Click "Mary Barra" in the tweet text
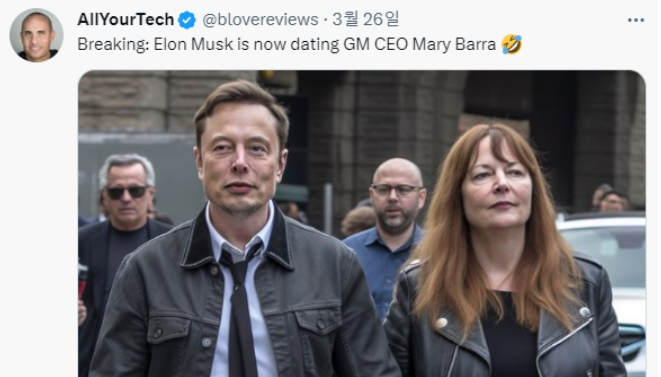The height and width of the screenshot is (377, 661). tap(454, 45)
